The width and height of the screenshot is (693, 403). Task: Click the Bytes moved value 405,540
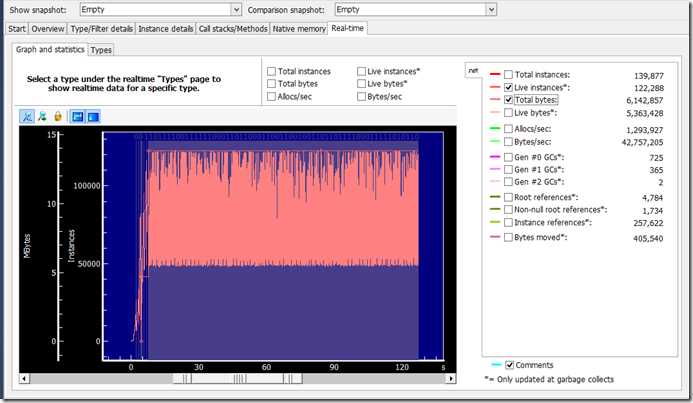click(x=648, y=239)
